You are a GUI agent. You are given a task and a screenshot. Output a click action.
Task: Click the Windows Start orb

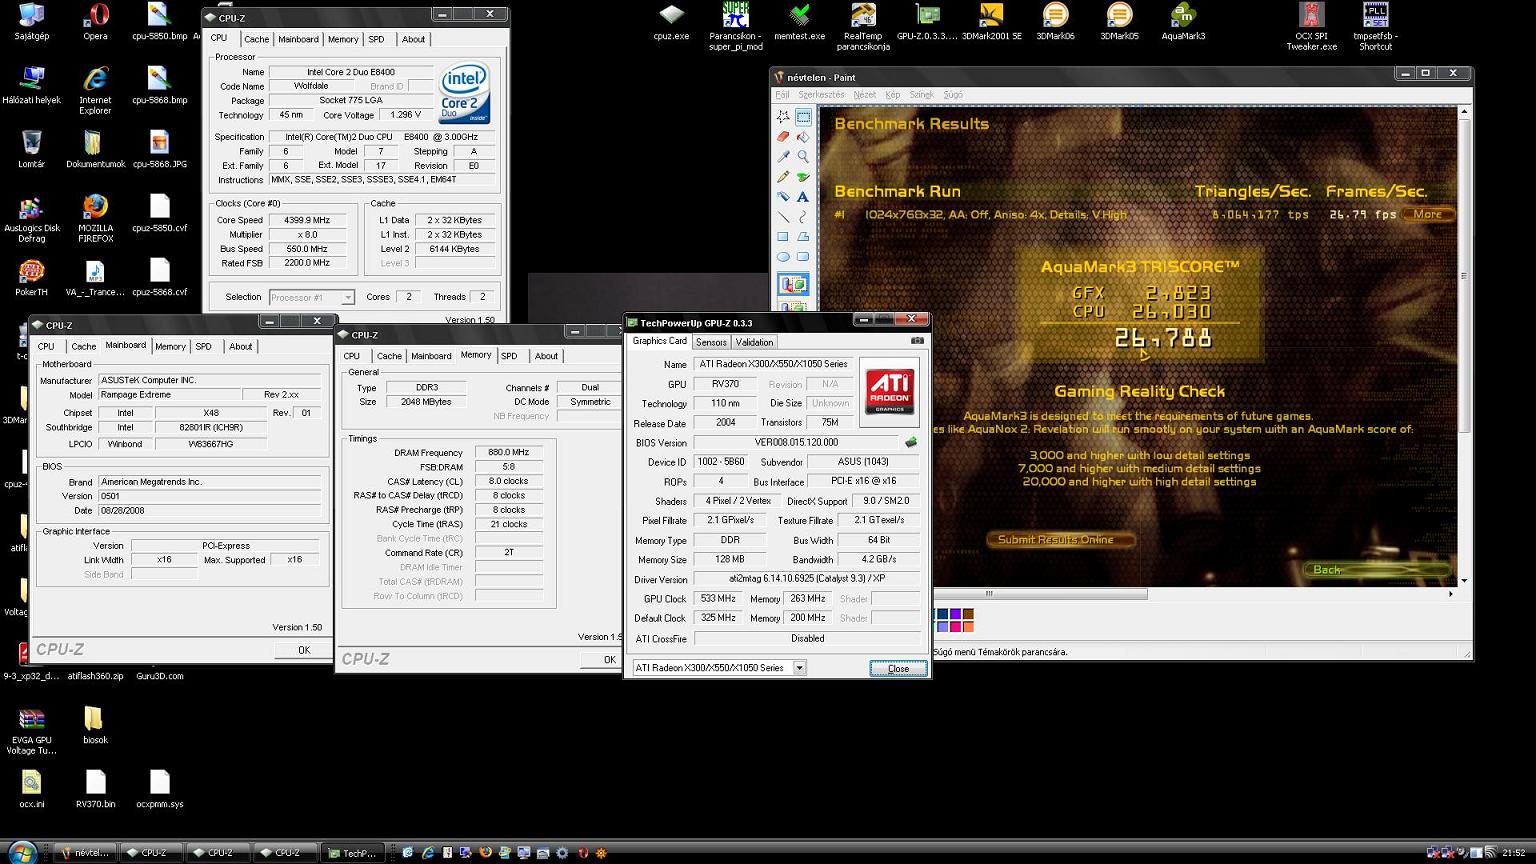22,852
